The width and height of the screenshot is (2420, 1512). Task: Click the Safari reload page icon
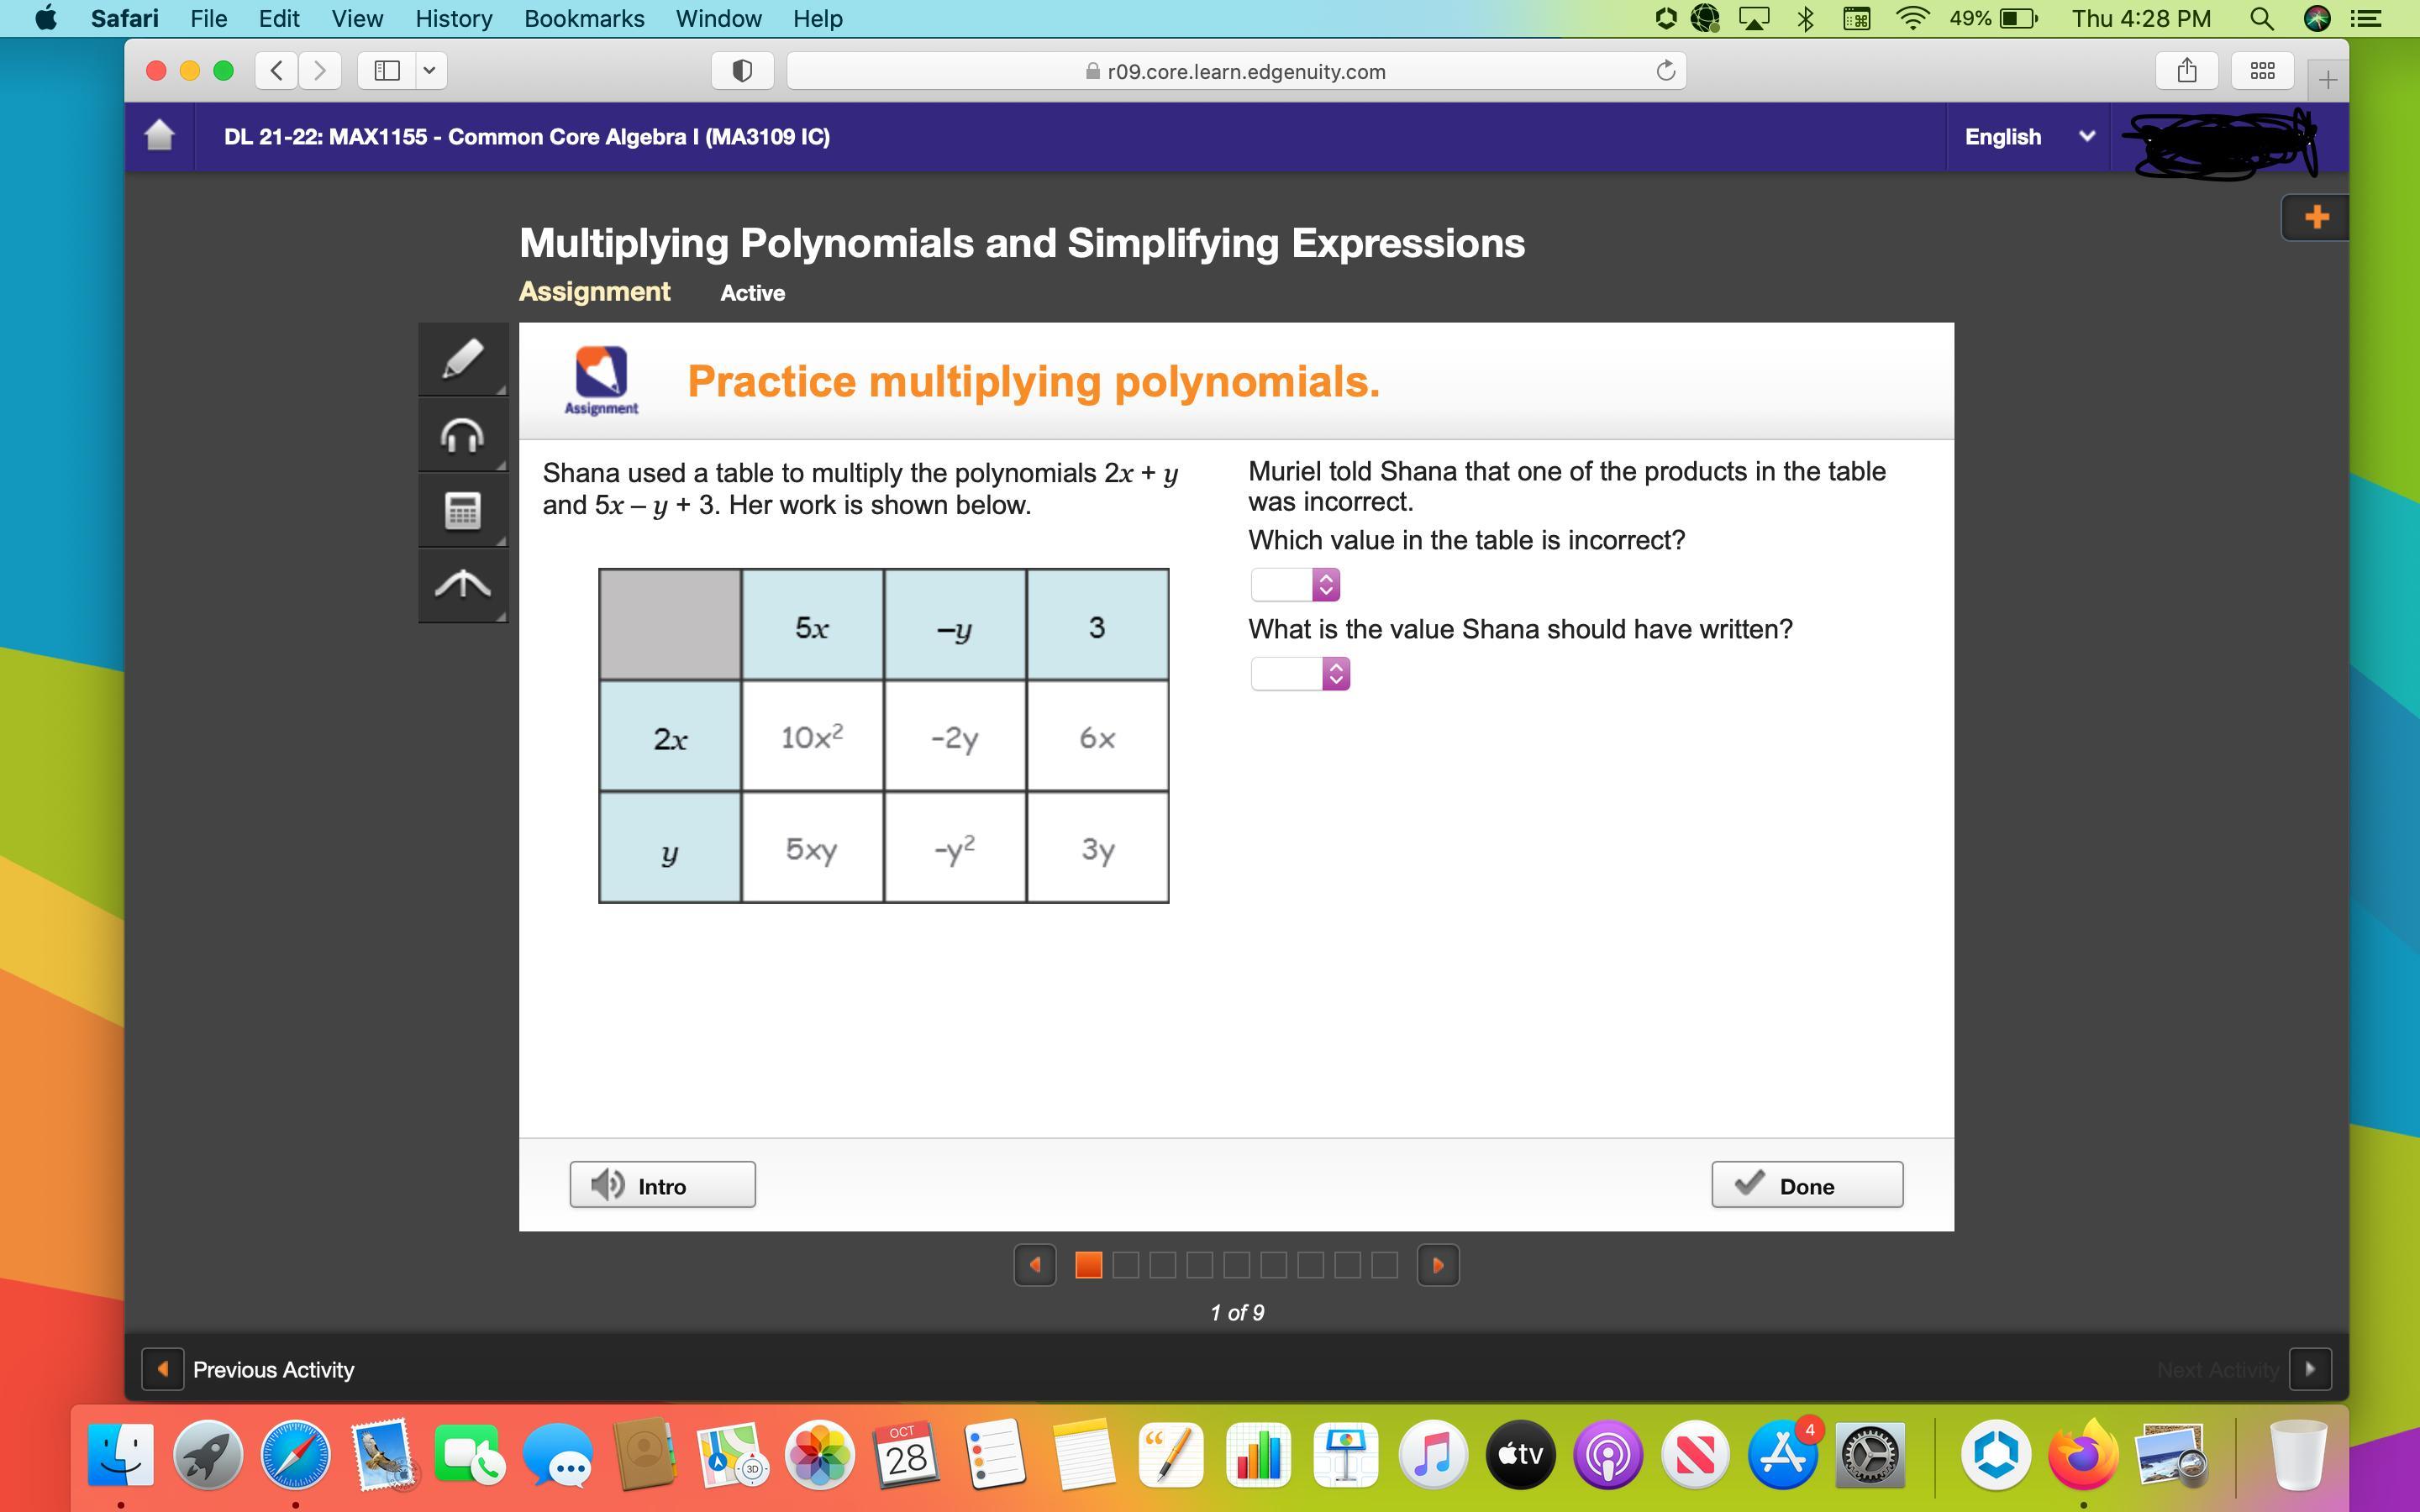pos(1665,71)
